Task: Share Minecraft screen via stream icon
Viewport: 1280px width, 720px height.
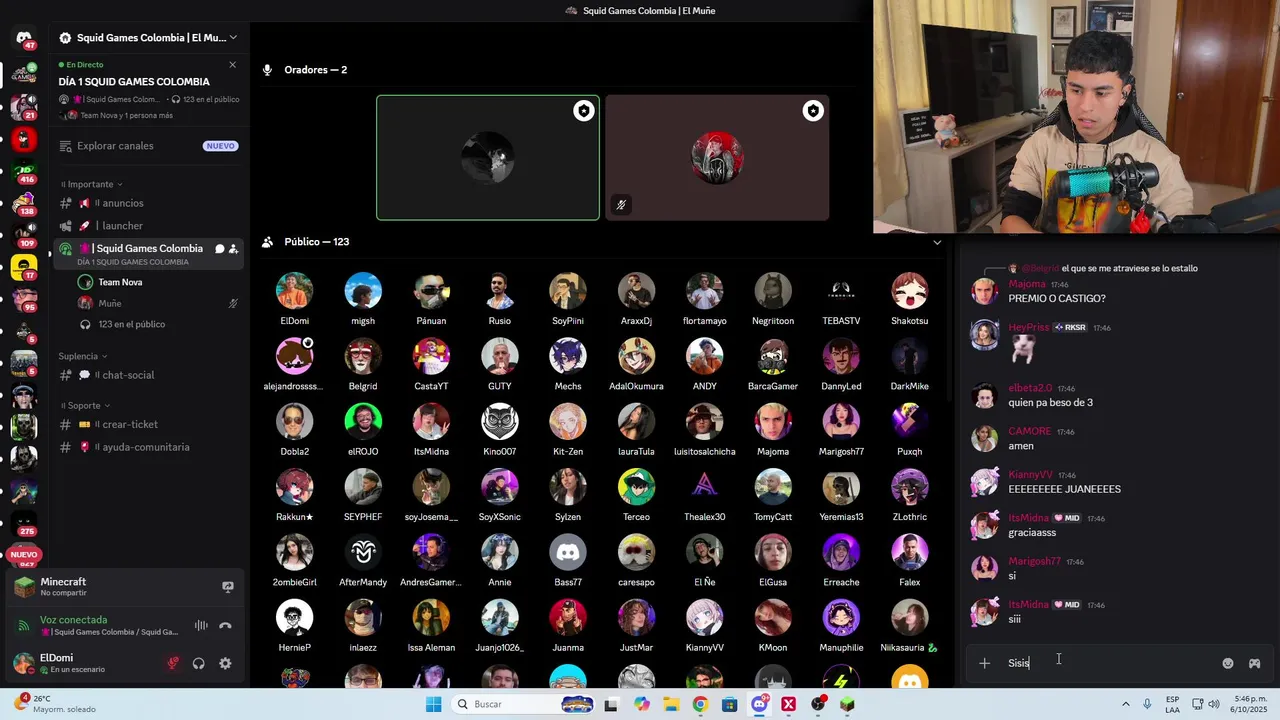Action: pyautogui.click(x=228, y=587)
